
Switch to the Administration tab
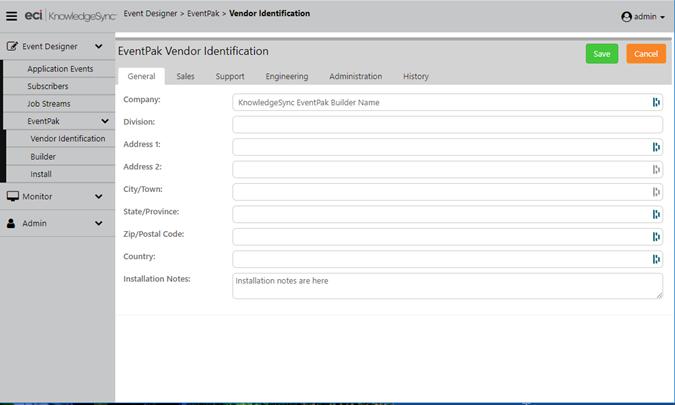(356, 76)
